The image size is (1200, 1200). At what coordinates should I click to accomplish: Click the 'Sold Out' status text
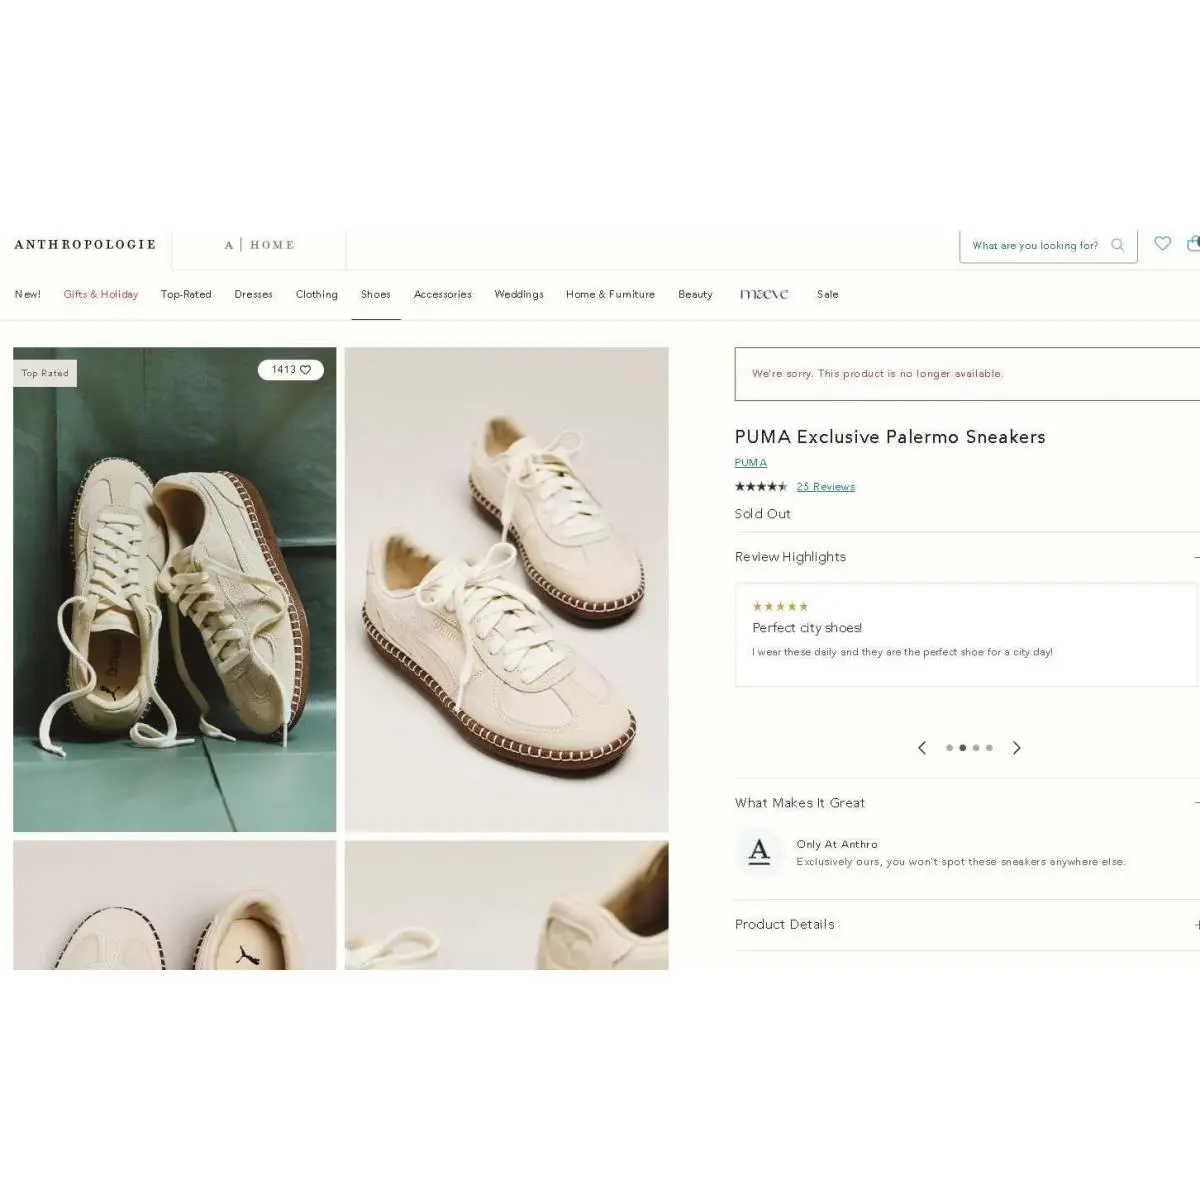click(x=763, y=514)
